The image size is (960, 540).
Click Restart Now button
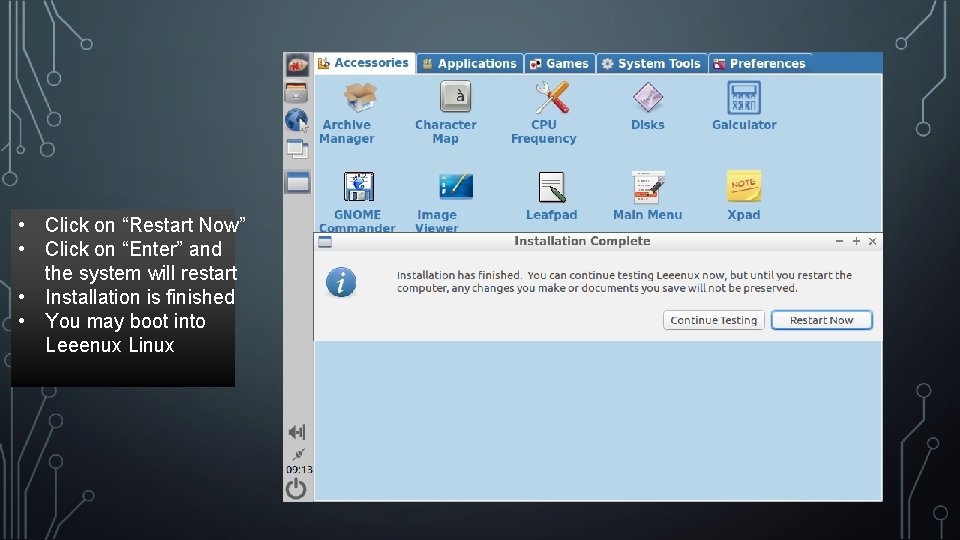pyautogui.click(x=822, y=320)
